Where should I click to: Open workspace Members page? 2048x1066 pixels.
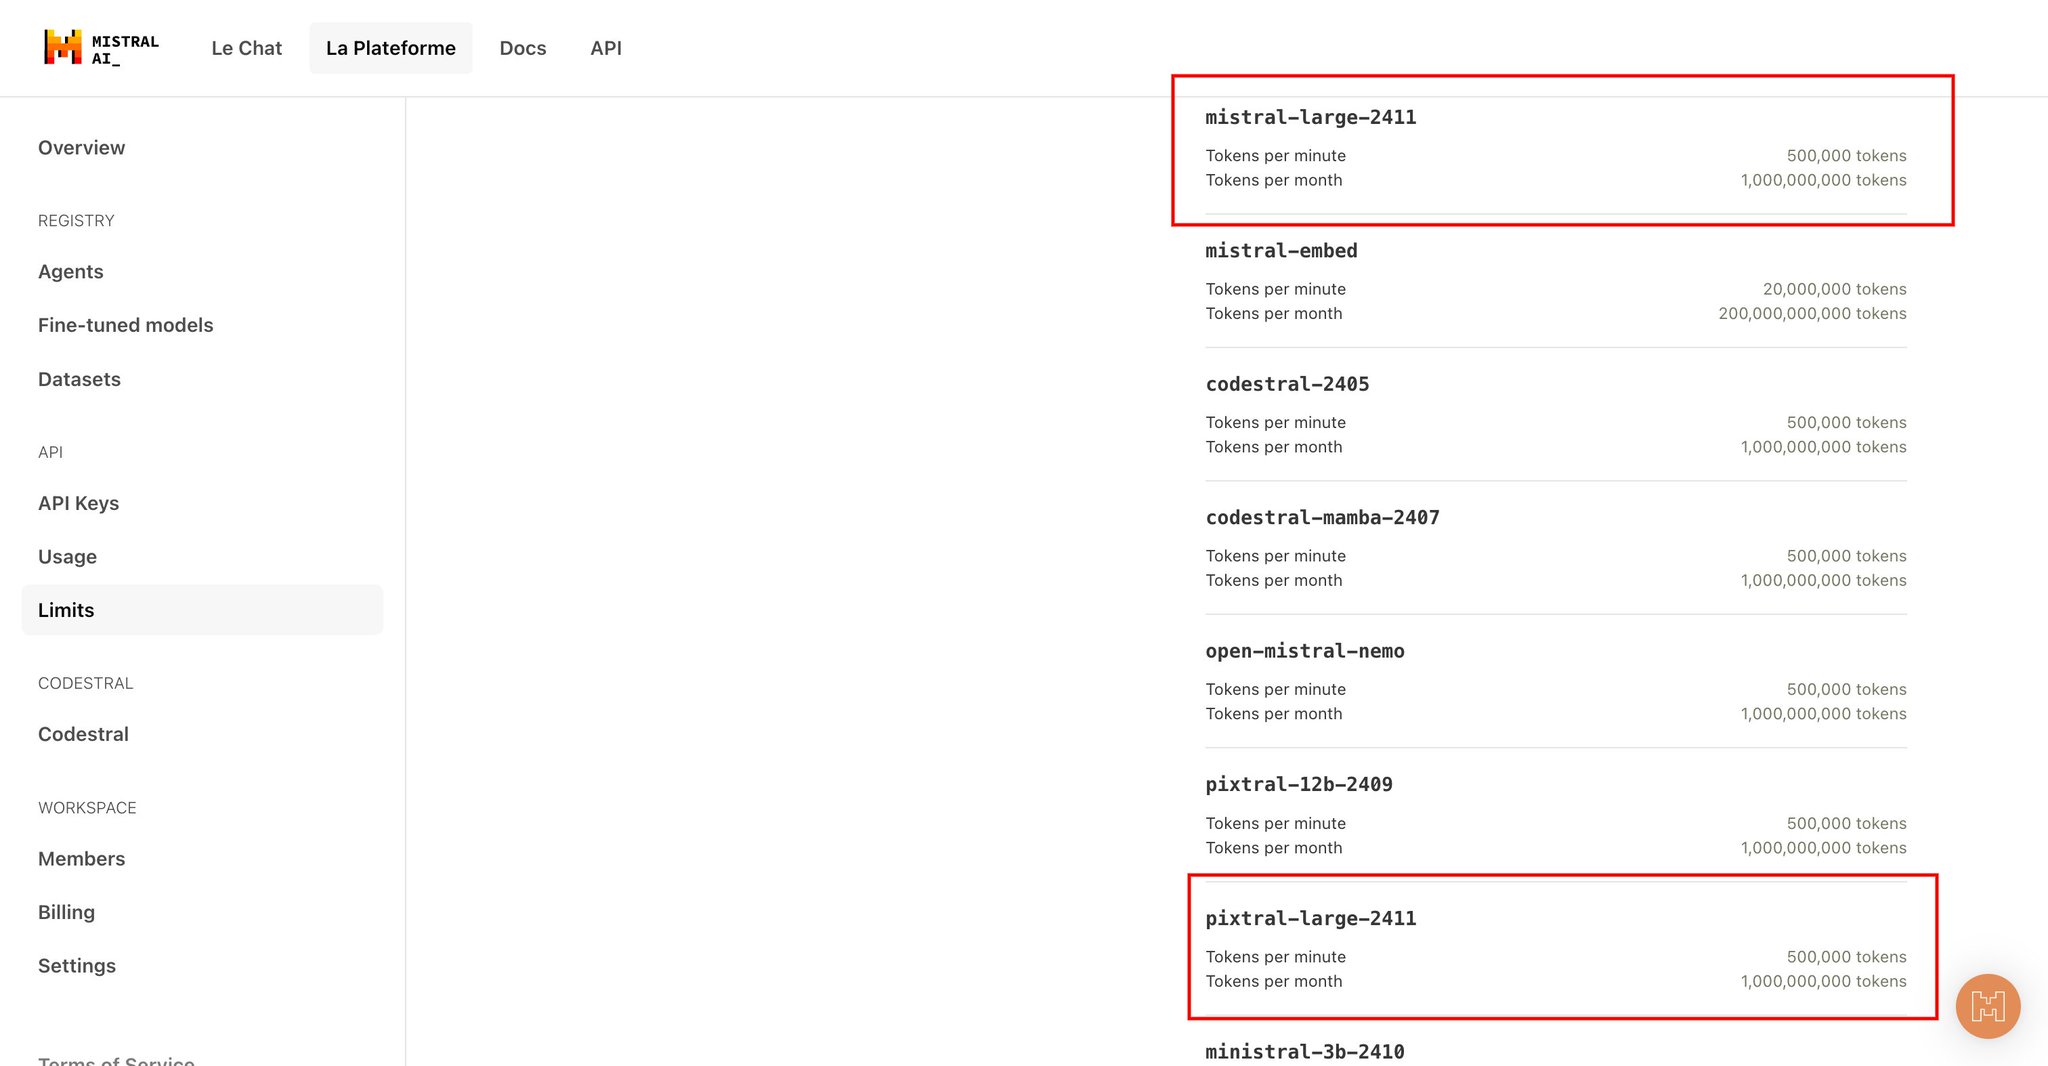click(81, 859)
